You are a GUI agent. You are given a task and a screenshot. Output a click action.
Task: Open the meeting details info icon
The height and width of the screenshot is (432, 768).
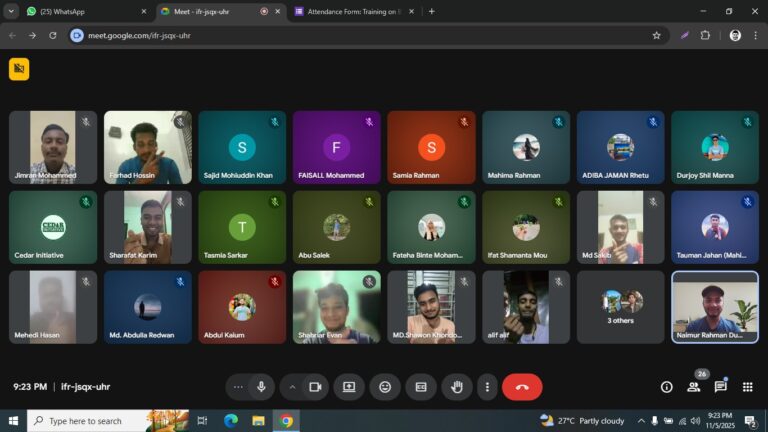point(666,387)
